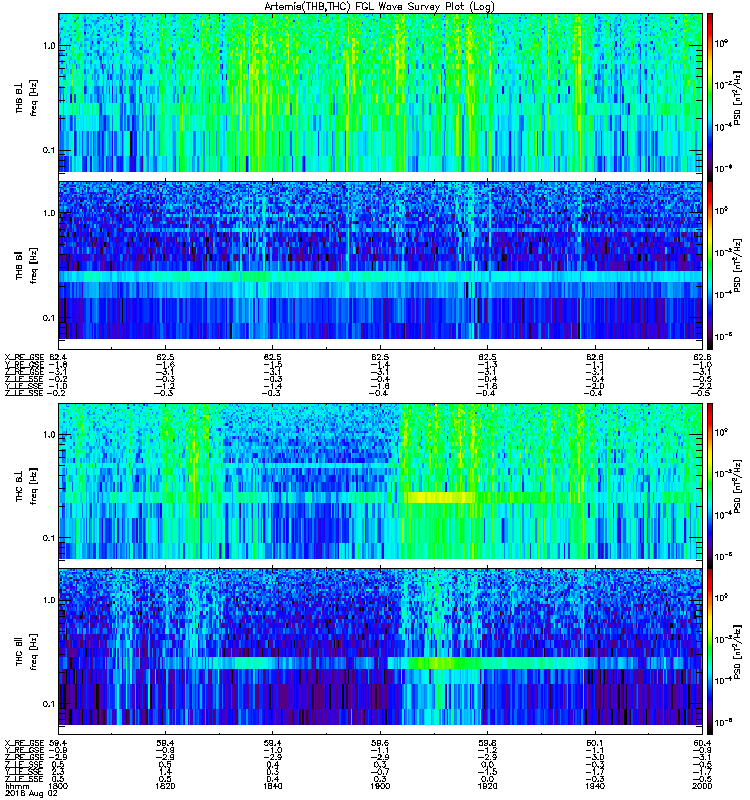Click the THB B∥ panel color bar

[710, 265]
